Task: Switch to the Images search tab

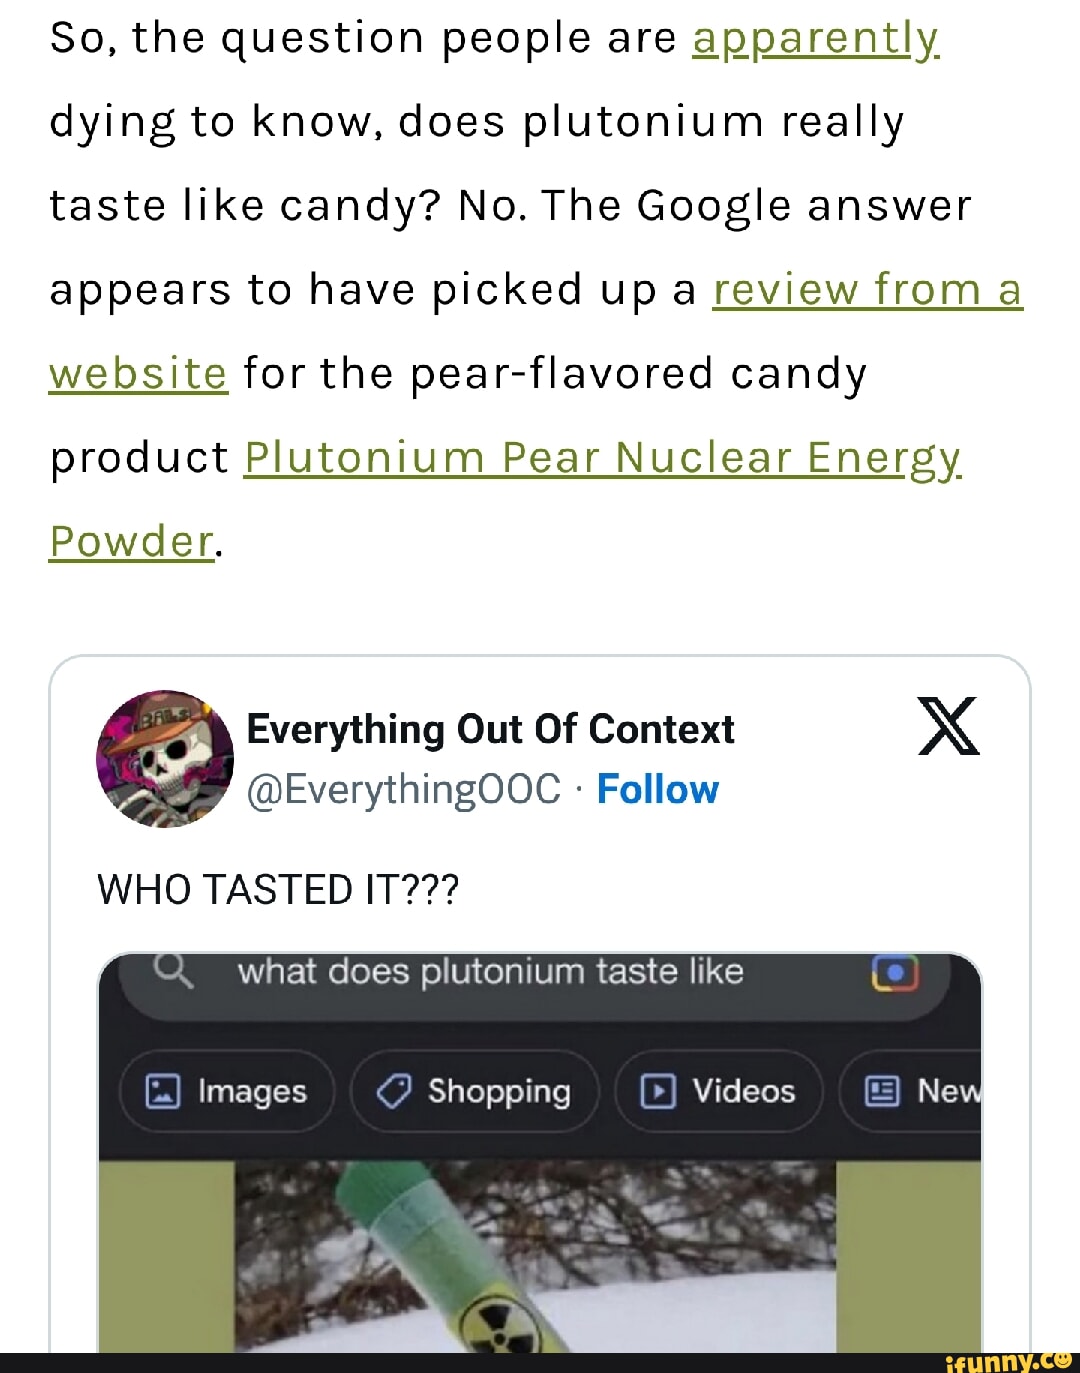Action: click(x=227, y=1091)
